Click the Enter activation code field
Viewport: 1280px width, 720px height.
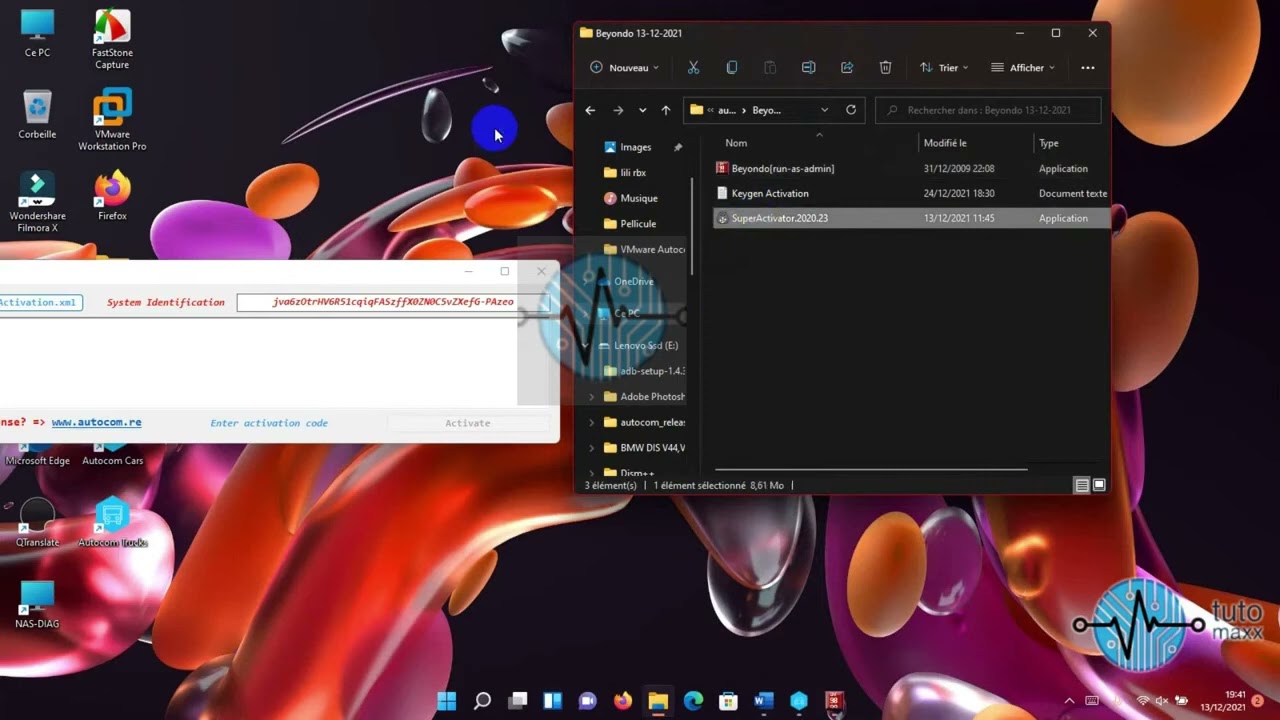coord(269,423)
